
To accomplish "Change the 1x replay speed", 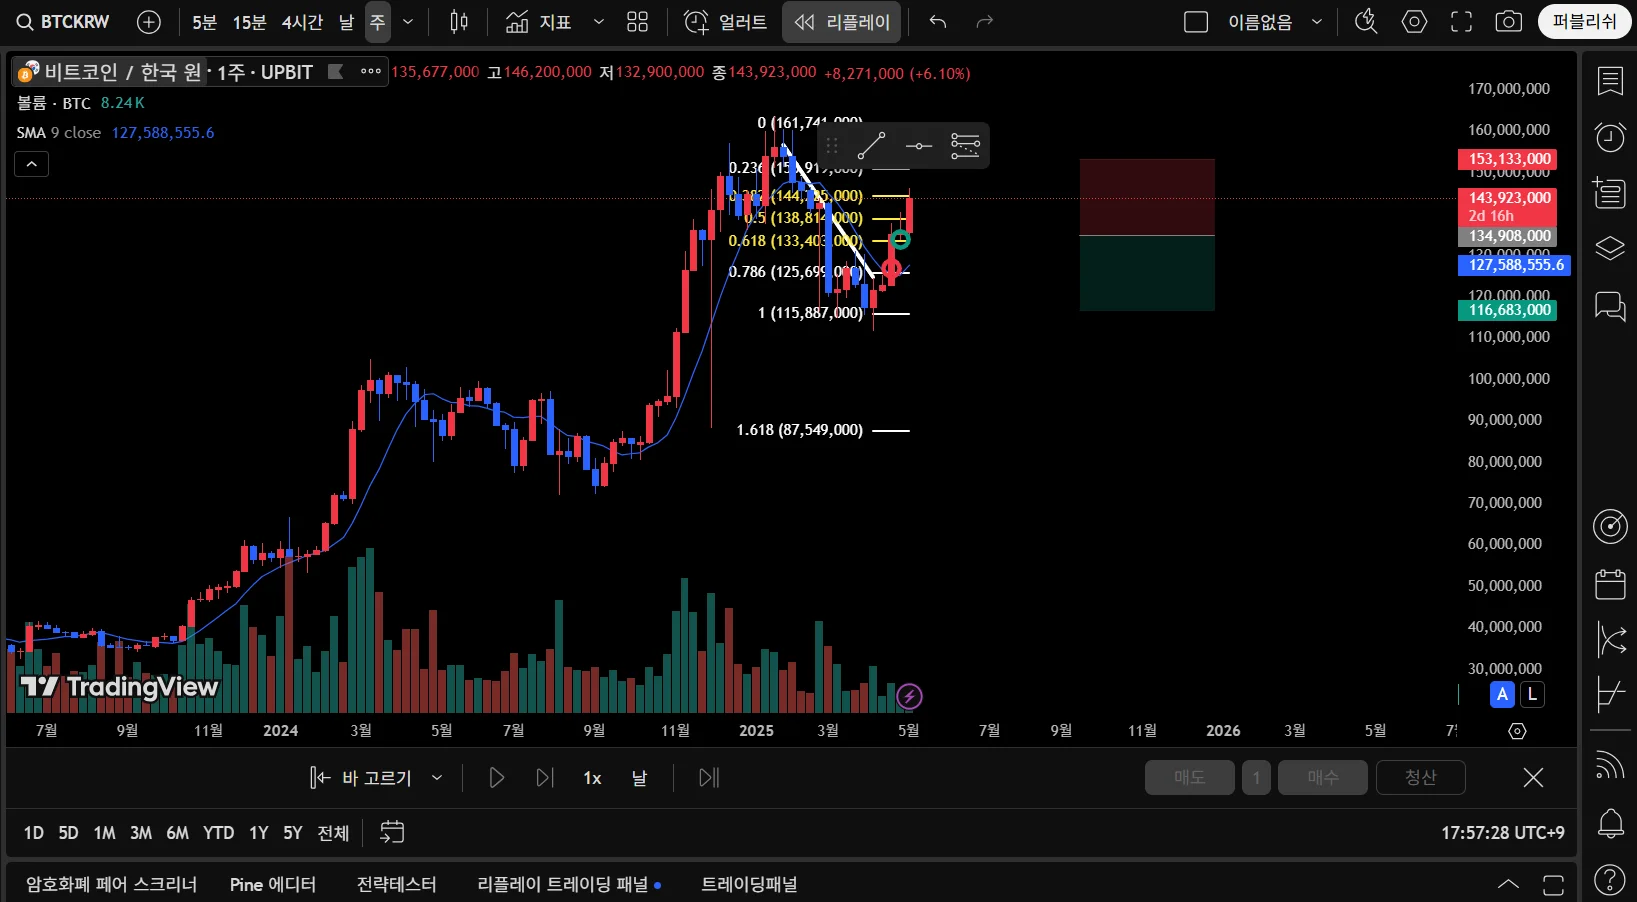I will pyautogui.click(x=592, y=778).
